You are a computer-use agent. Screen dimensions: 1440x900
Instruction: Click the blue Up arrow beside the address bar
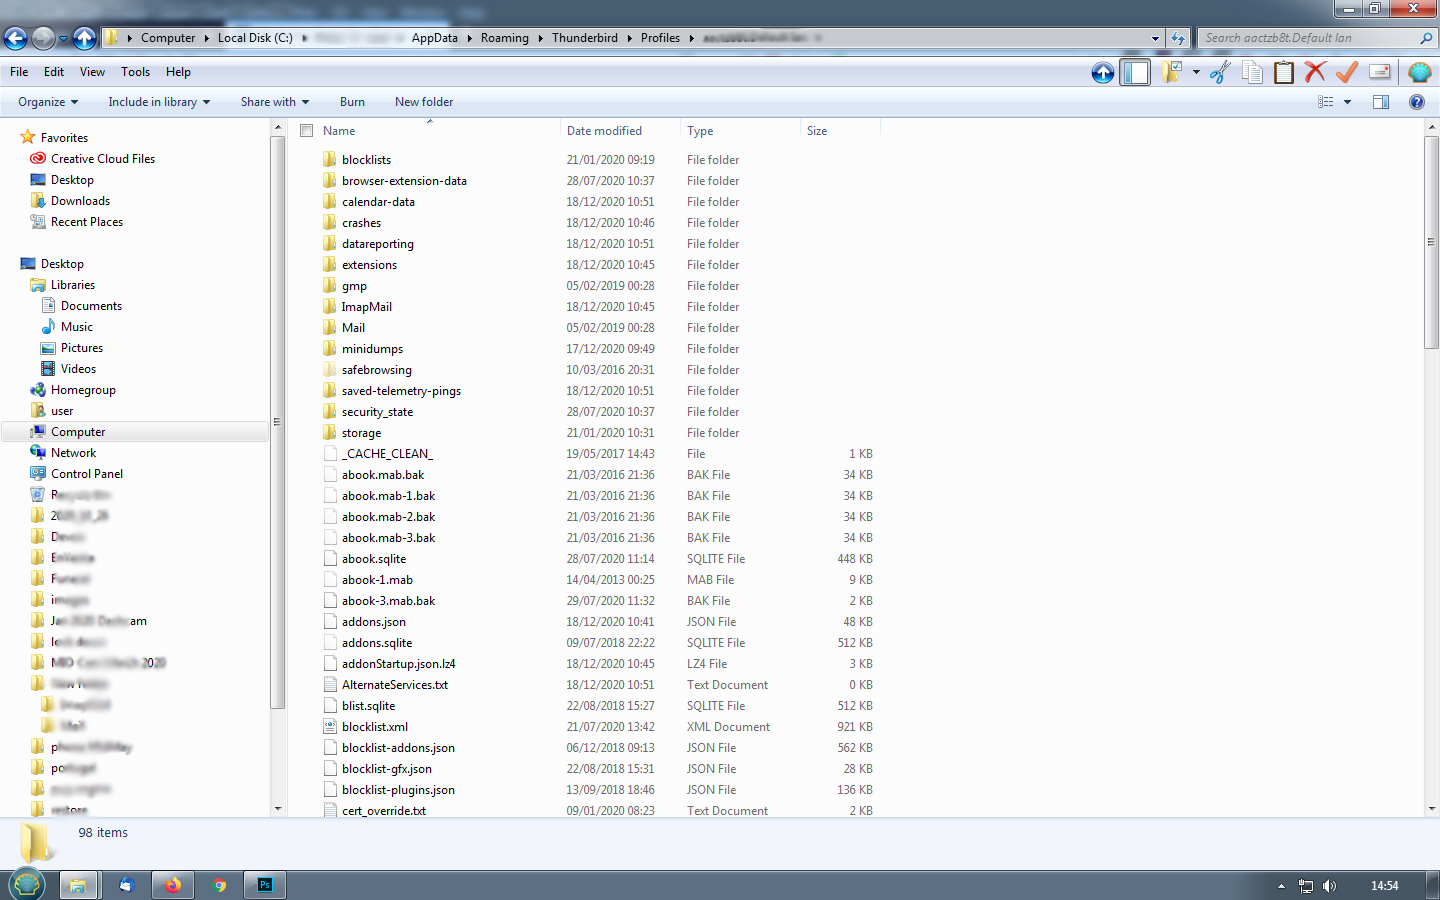click(x=85, y=38)
